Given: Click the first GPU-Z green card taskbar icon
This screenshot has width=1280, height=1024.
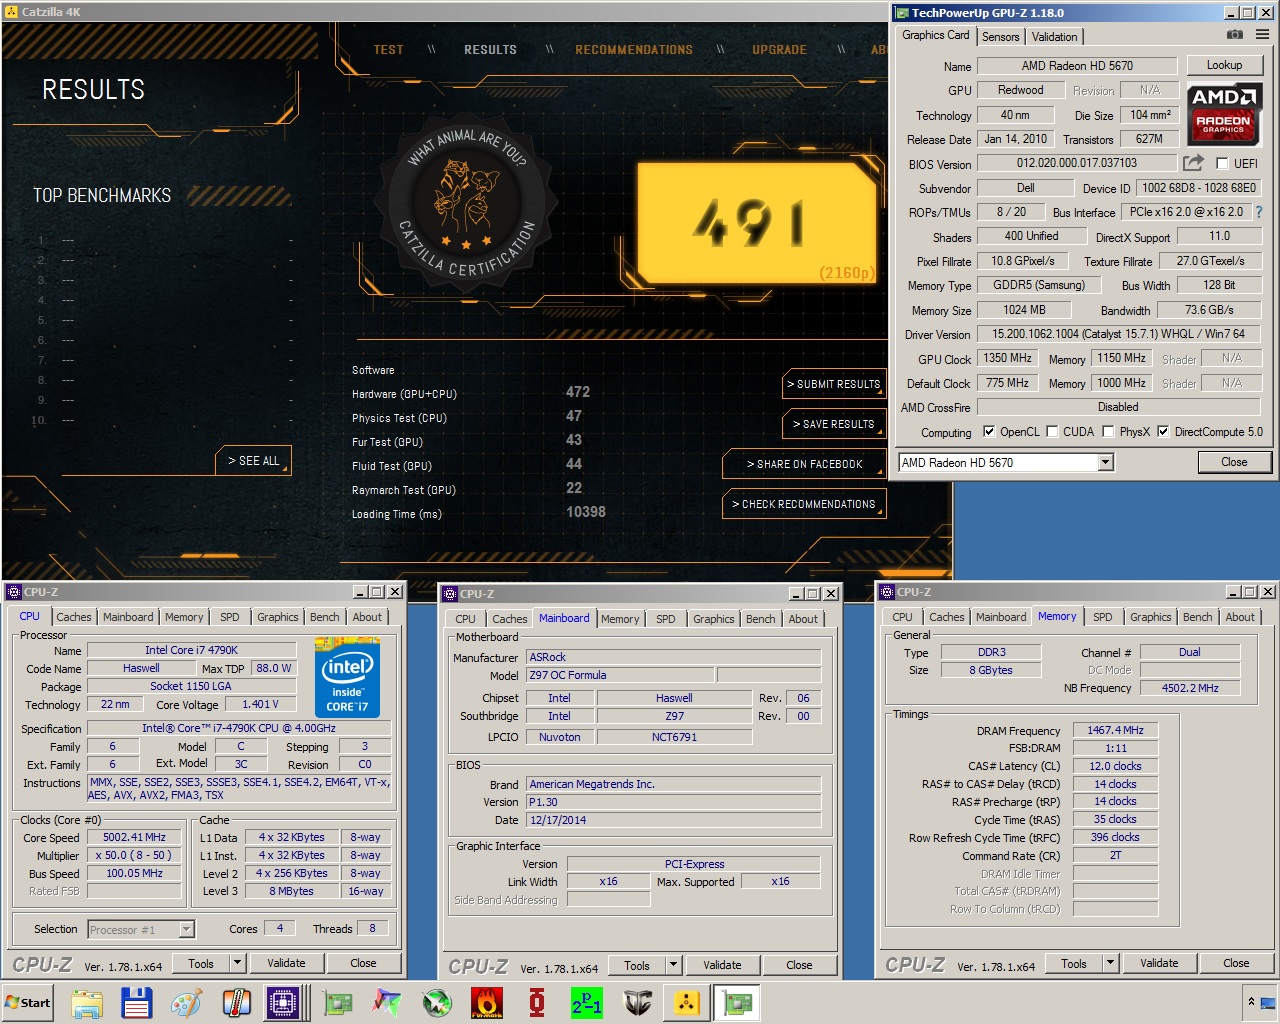Looking at the screenshot, I should (338, 1003).
